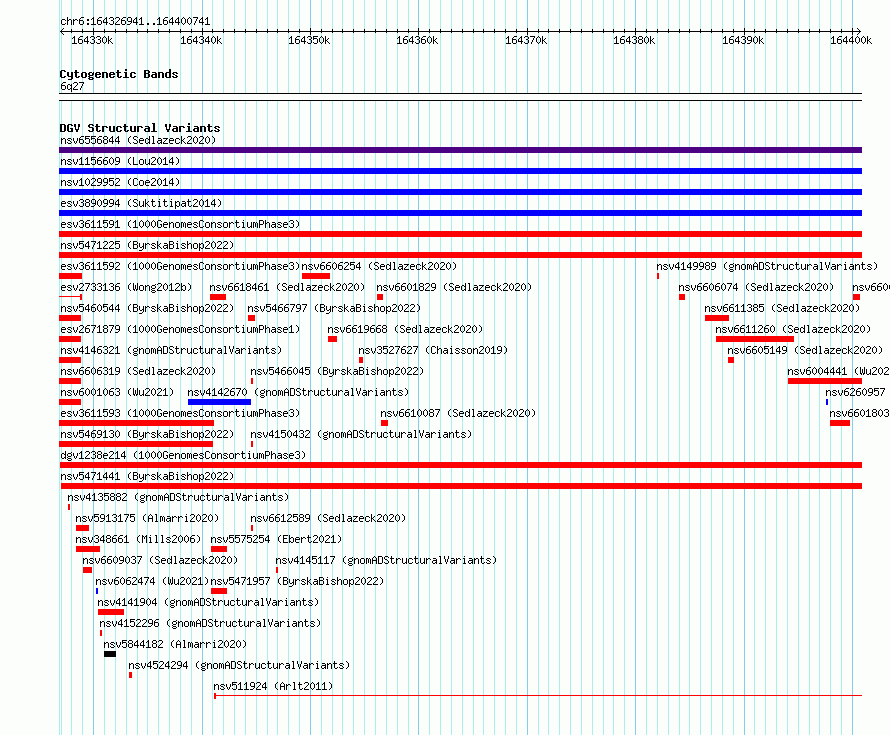Select the red bar under nsv6611385
This screenshot has width=890, height=735.
pyautogui.click(x=717, y=318)
